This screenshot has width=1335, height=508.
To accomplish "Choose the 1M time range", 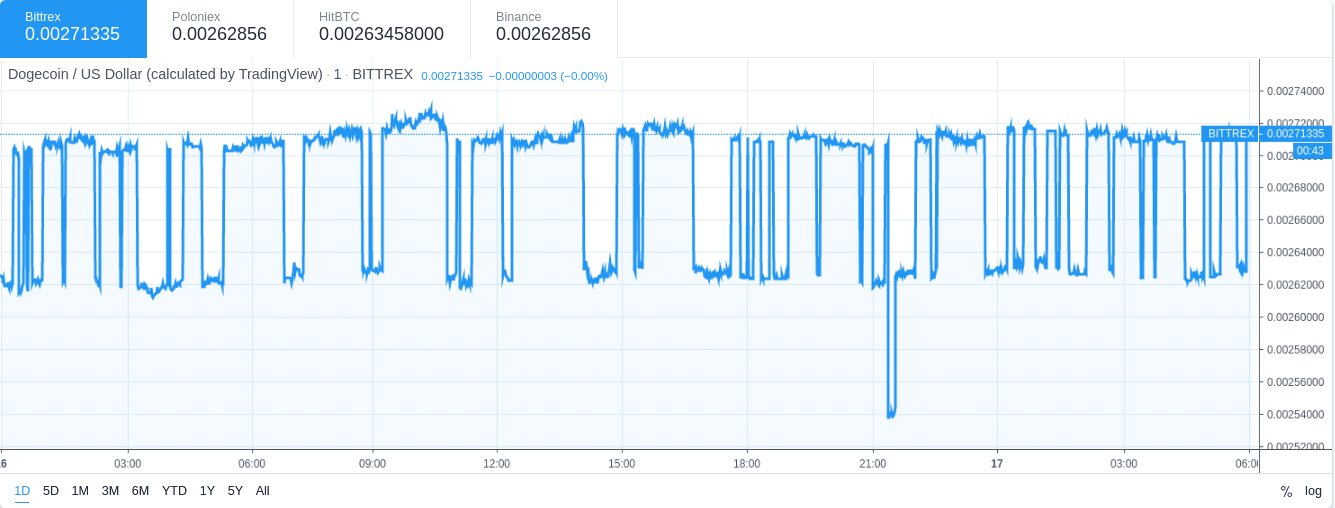I will click(80, 491).
